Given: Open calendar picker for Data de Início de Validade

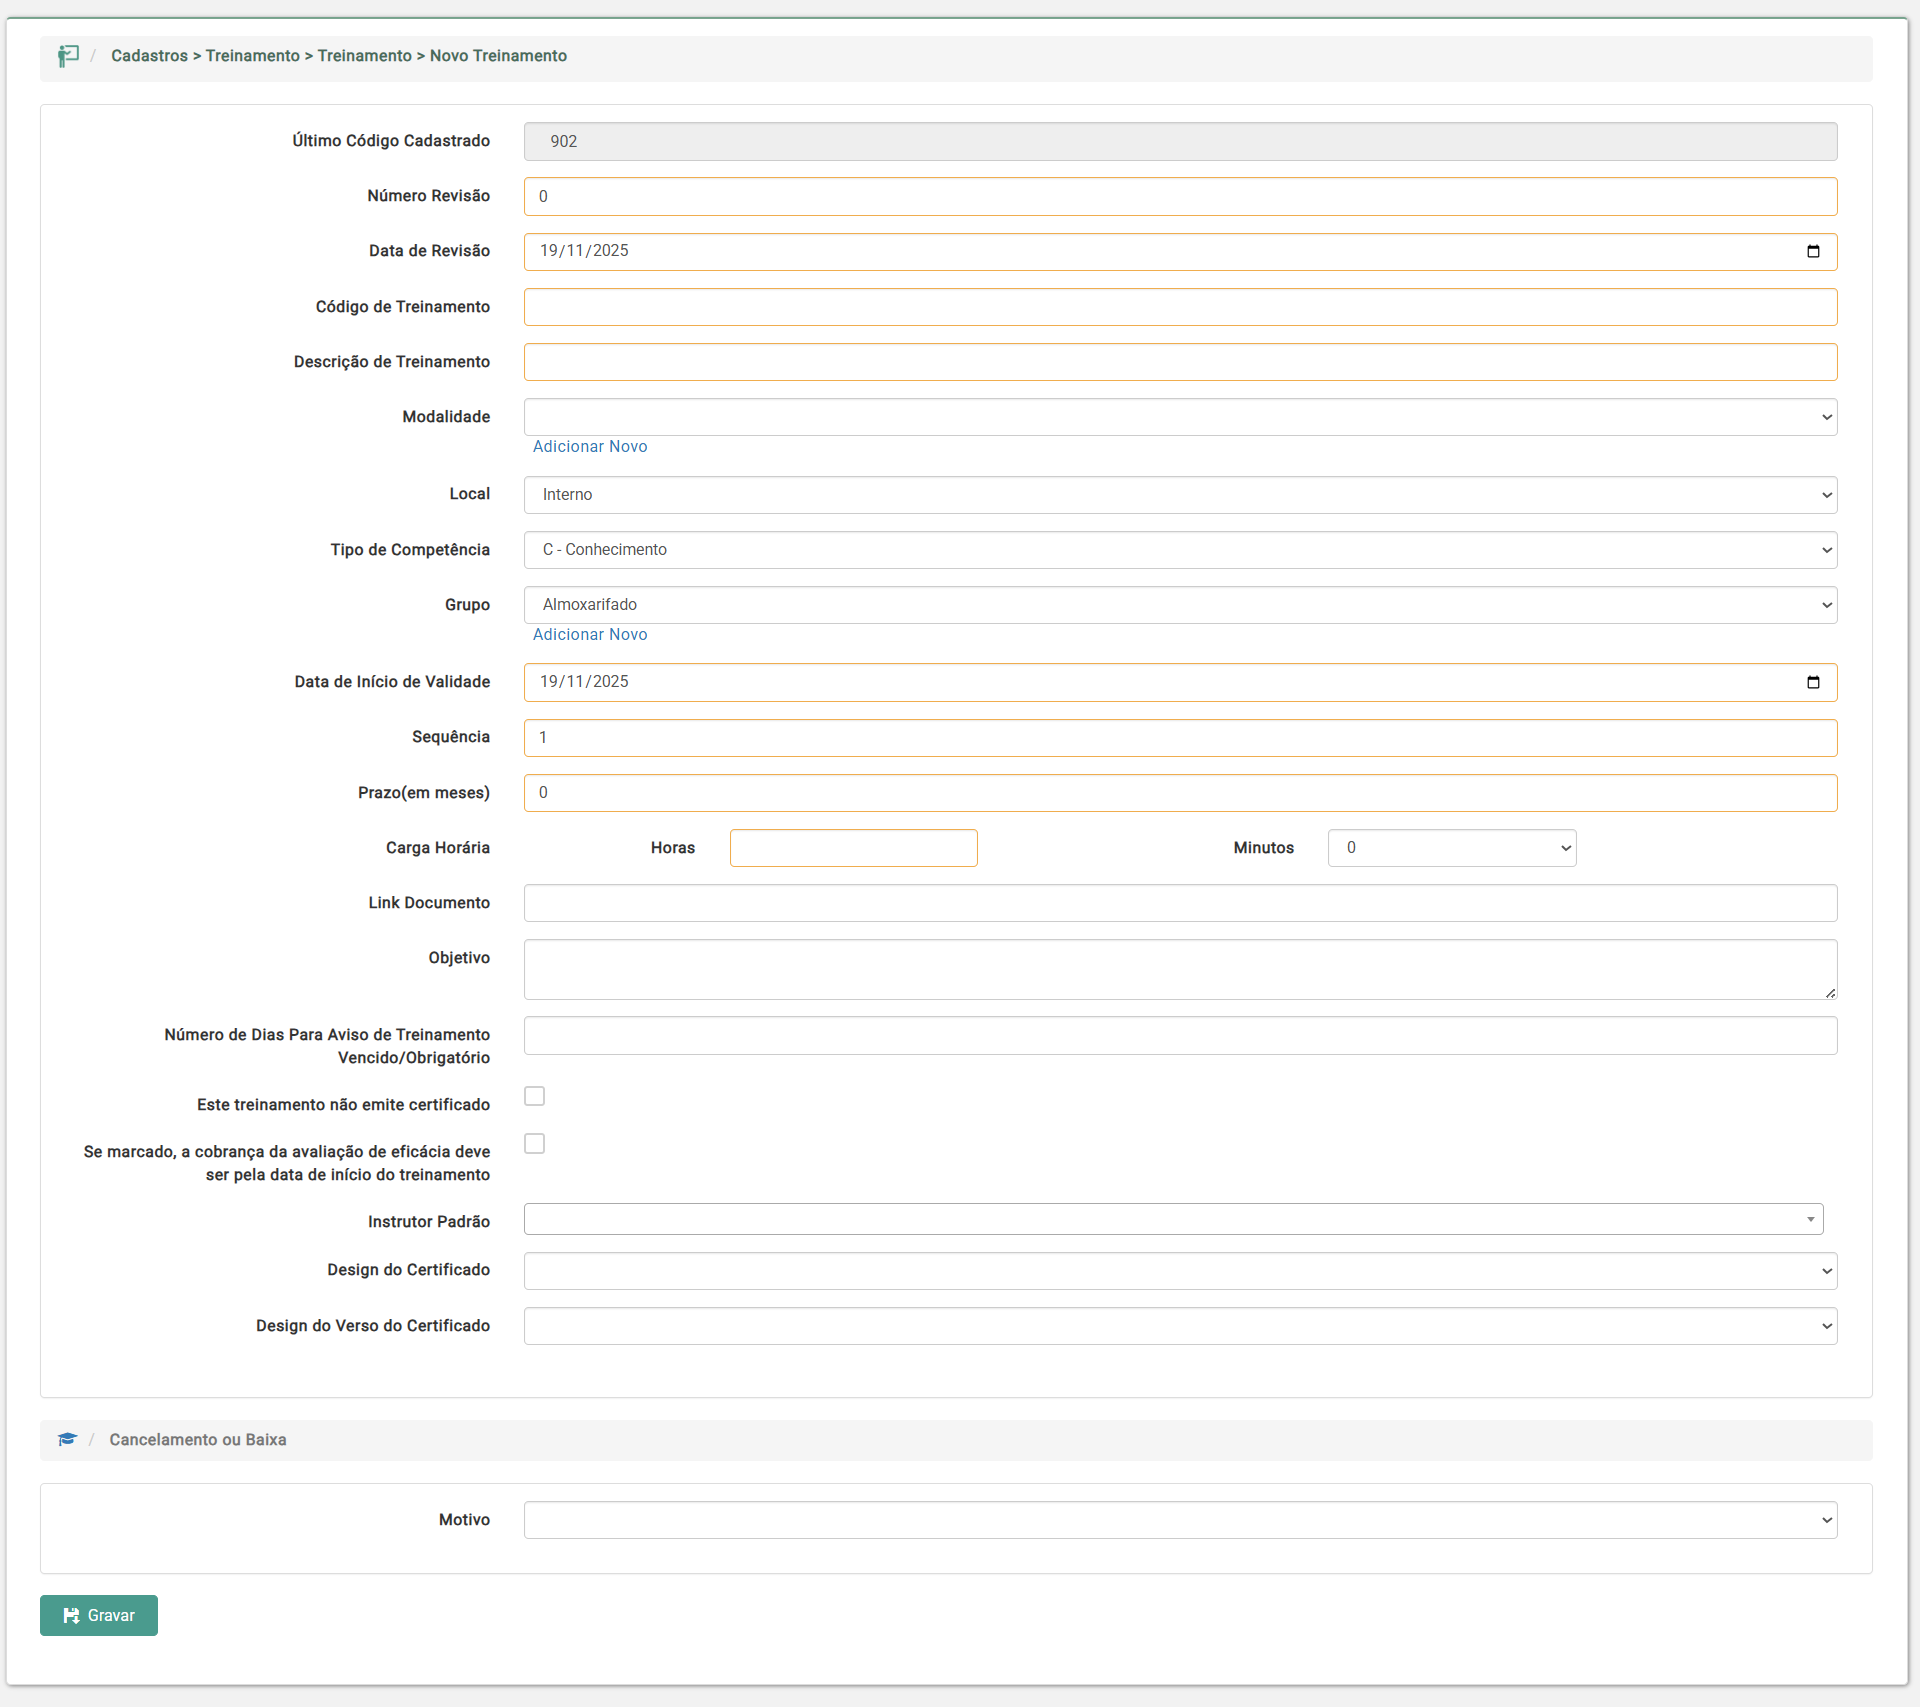Looking at the screenshot, I should [x=1813, y=683].
